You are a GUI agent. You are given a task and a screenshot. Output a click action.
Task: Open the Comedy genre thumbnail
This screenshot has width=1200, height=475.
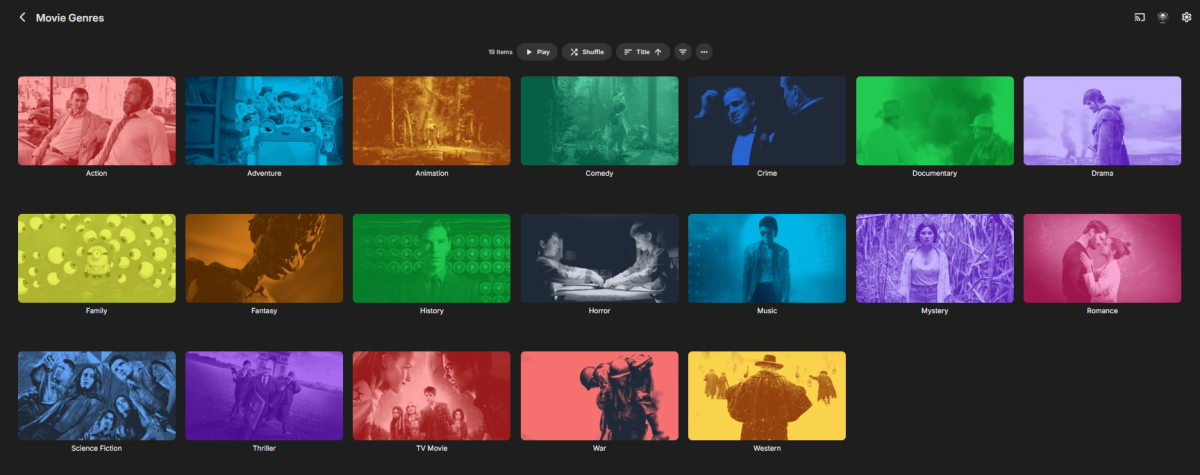600,121
